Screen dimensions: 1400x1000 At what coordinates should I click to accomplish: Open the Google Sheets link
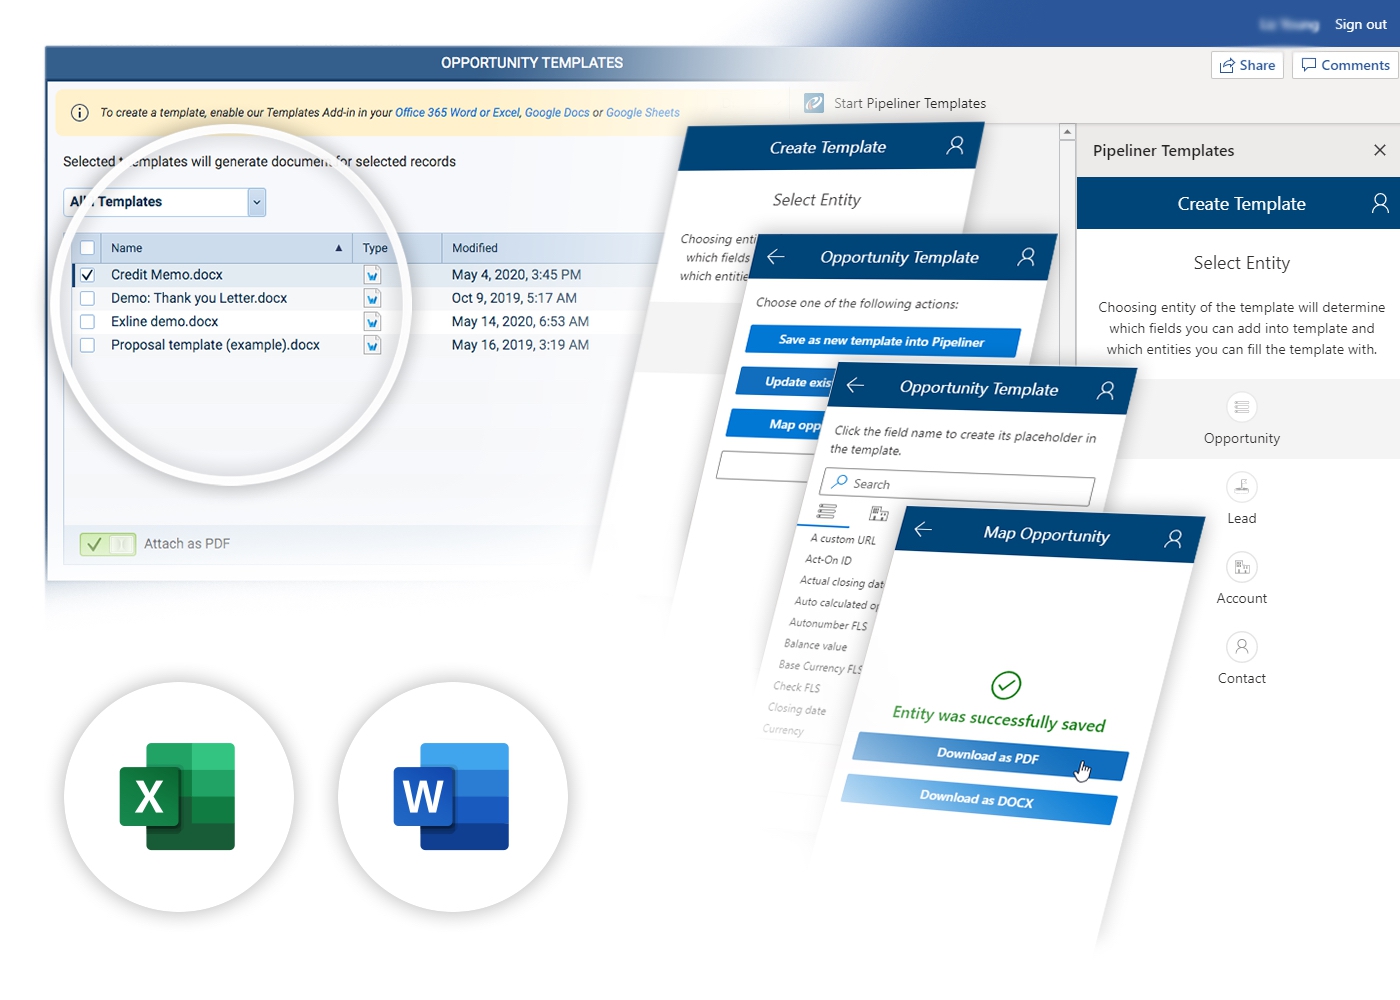pos(643,113)
